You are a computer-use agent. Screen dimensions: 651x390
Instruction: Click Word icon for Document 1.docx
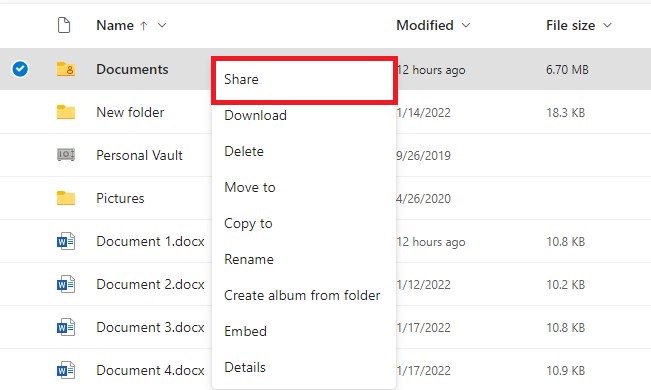click(x=66, y=241)
